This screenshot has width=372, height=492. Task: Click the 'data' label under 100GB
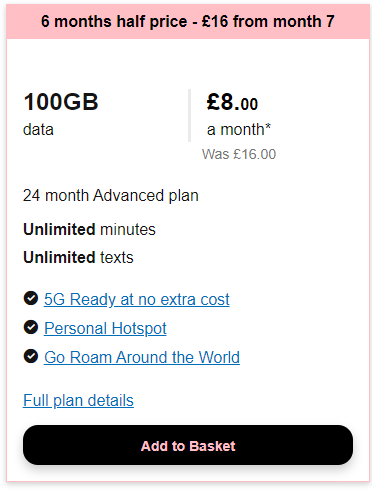(x=38, y=129)
